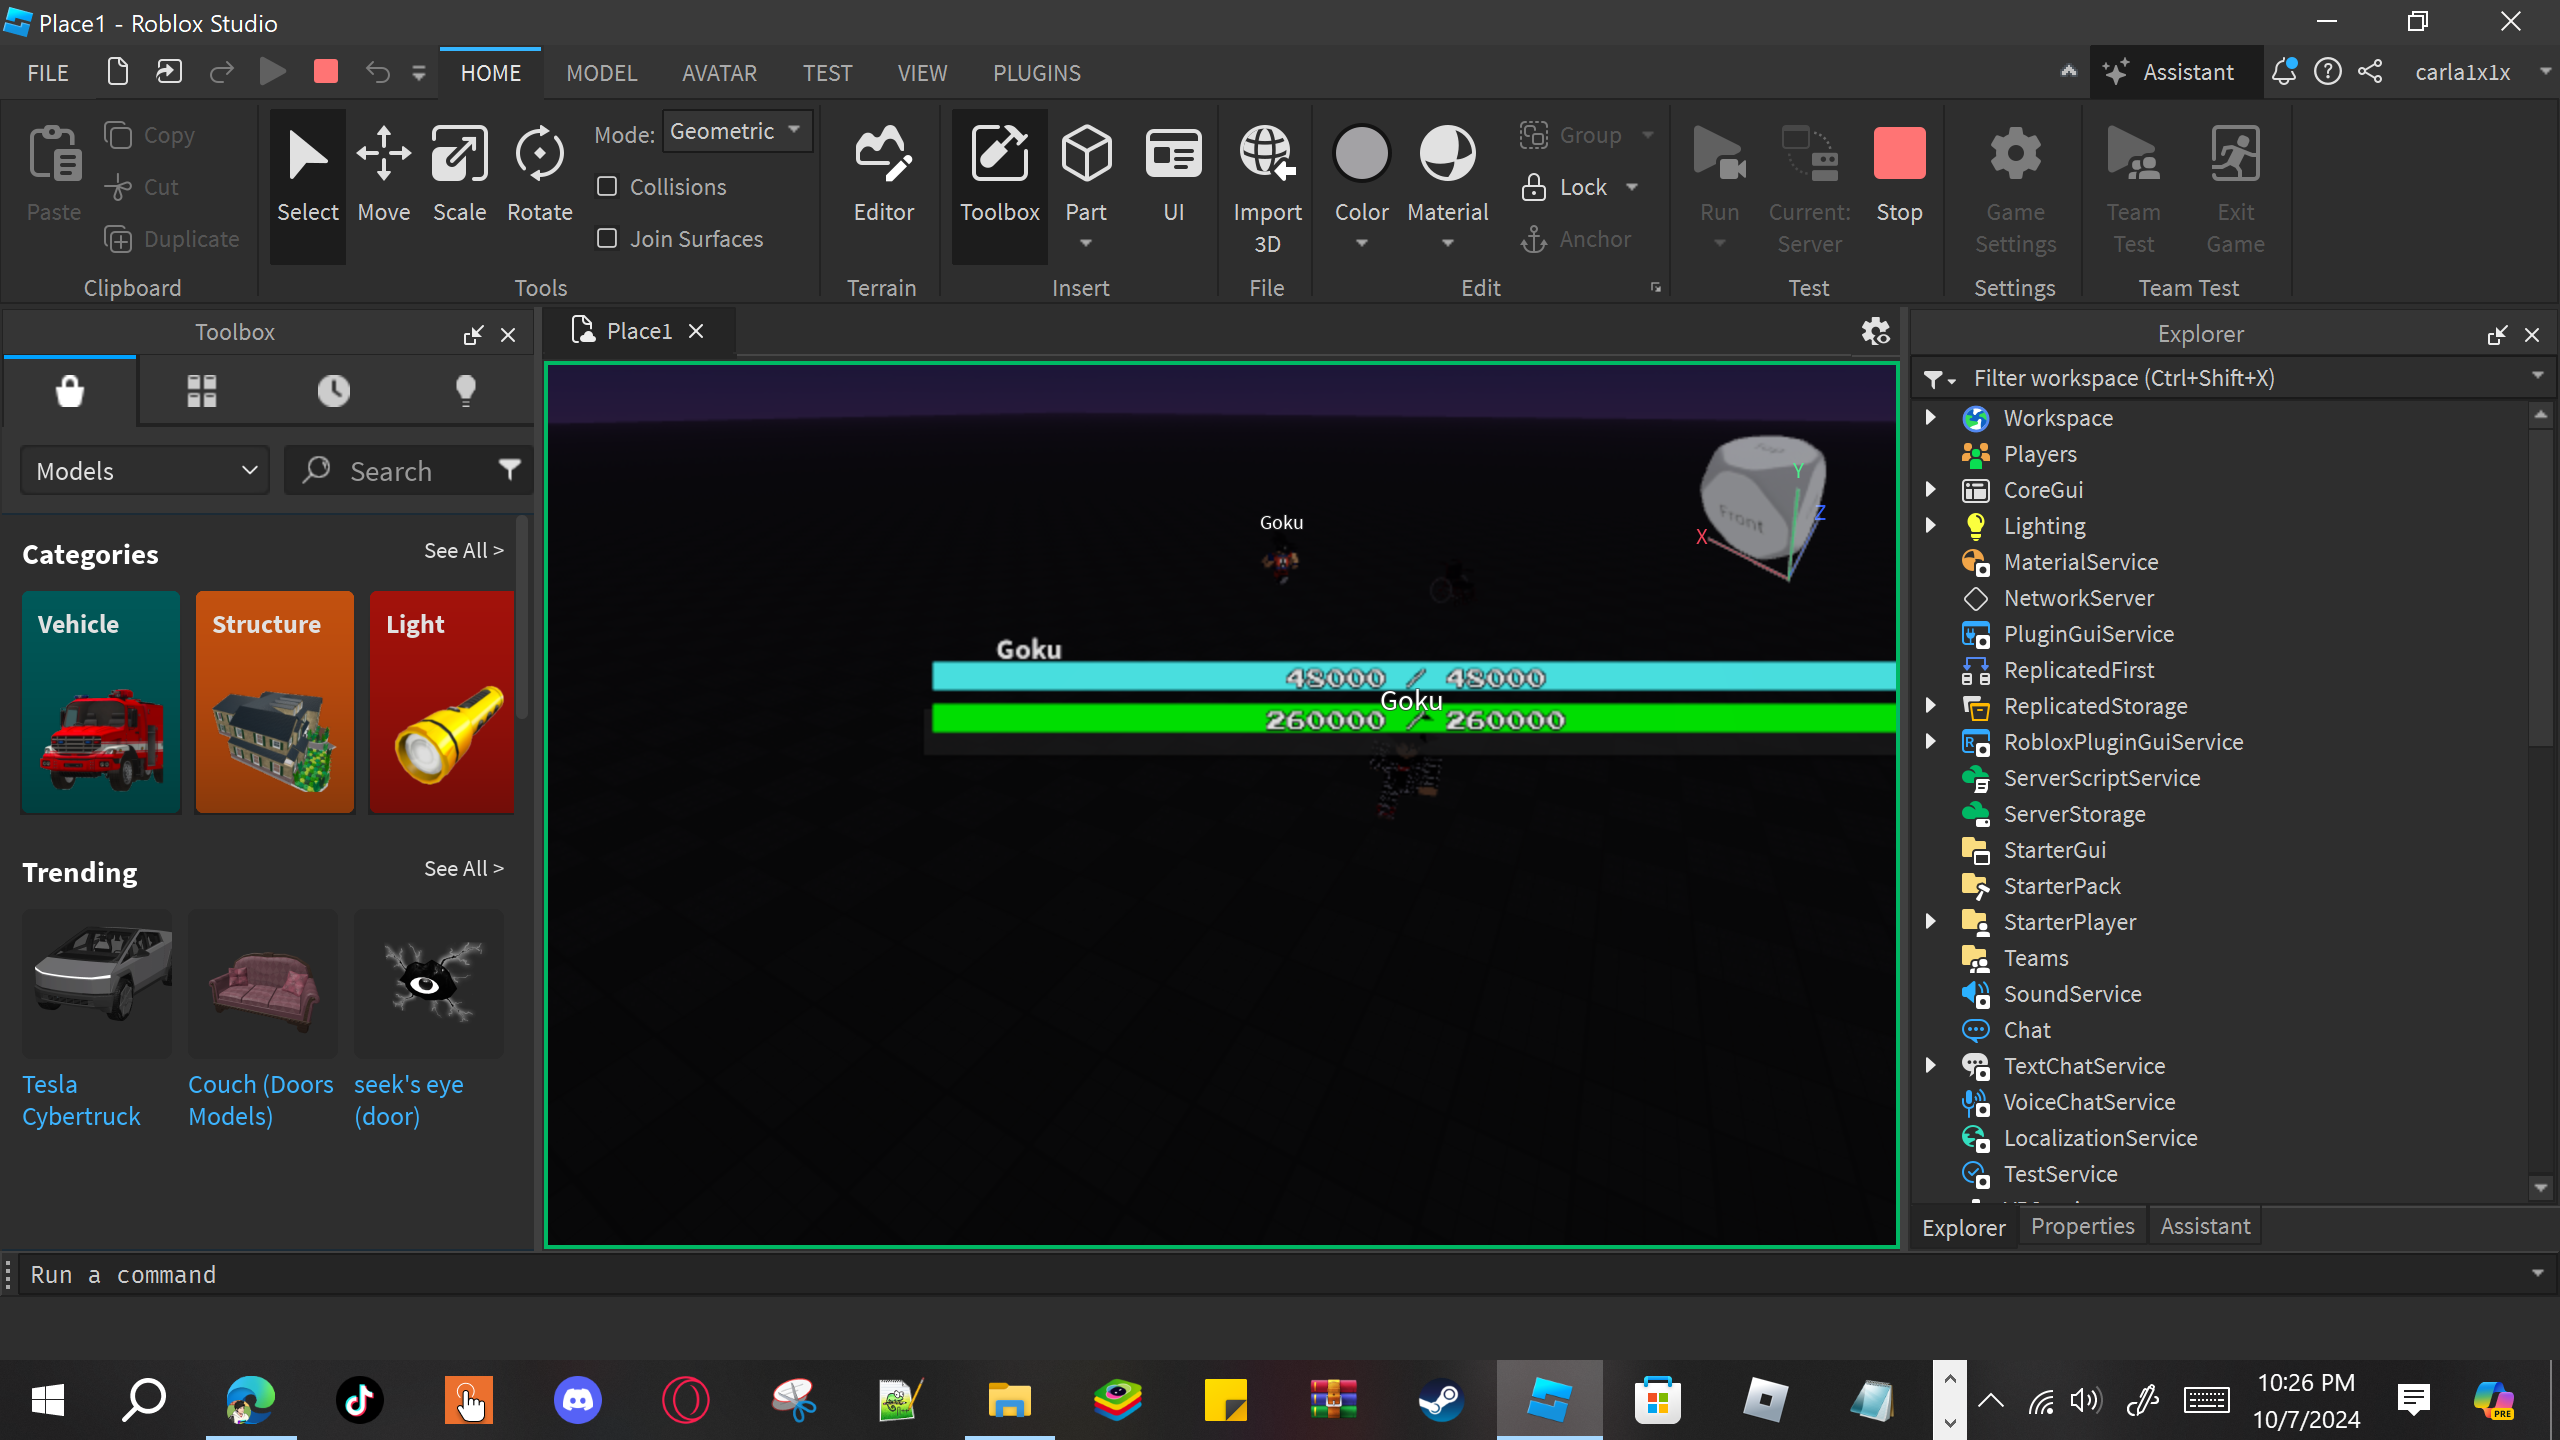
Task: Click See All next to Categories
Action: coord(463,551)
